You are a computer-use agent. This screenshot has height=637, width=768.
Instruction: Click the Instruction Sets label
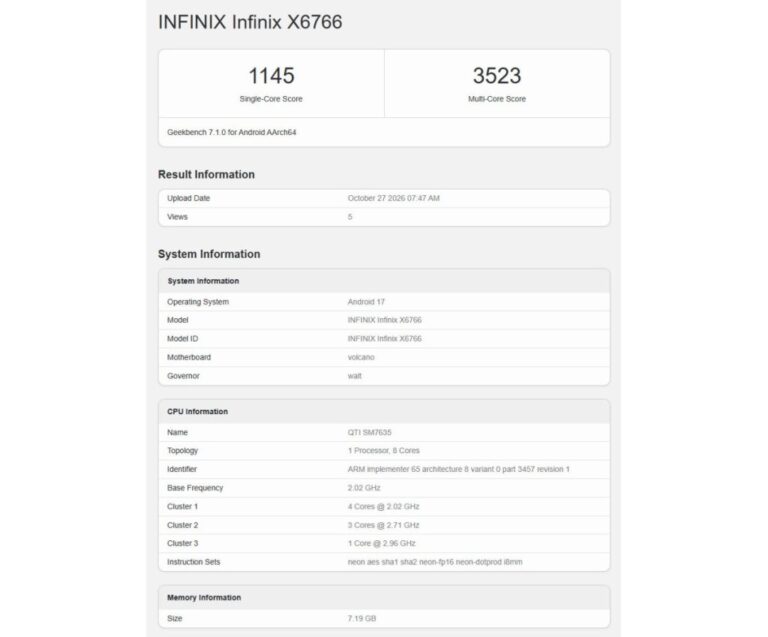(x=193, y=562)
